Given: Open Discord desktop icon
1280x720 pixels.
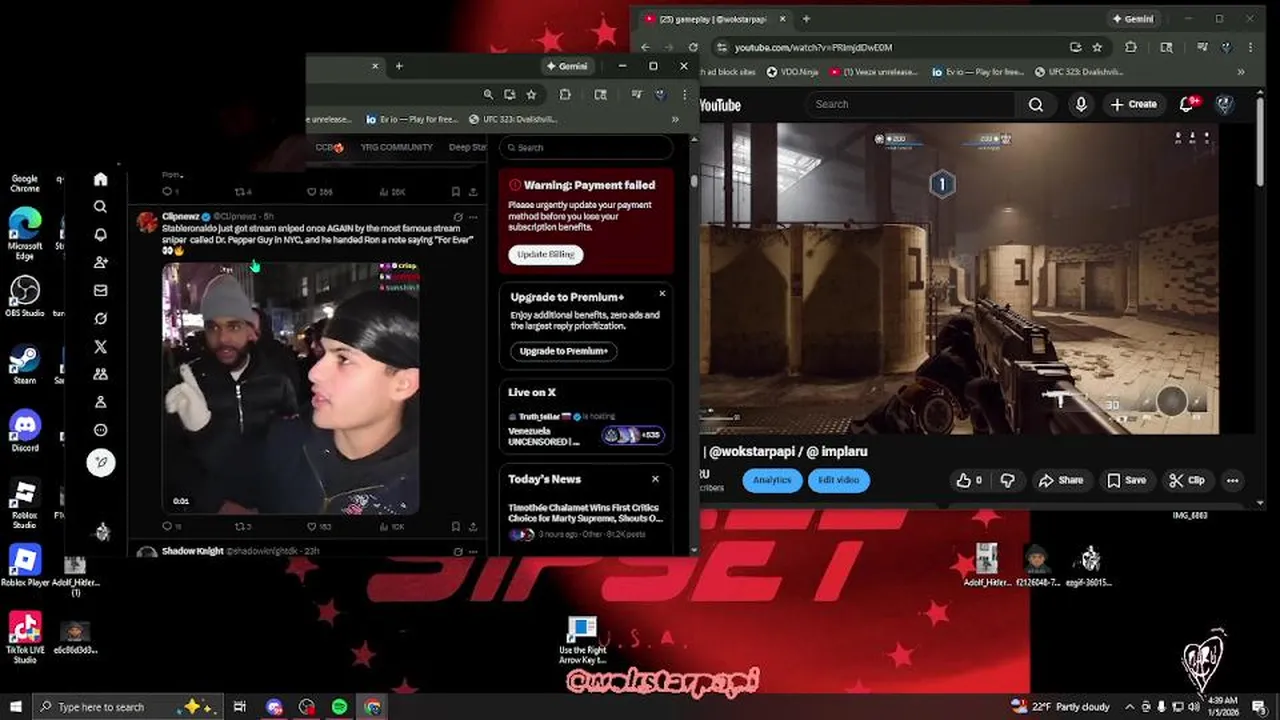Looking at the screenshot, I should click(x=25, y=431).
